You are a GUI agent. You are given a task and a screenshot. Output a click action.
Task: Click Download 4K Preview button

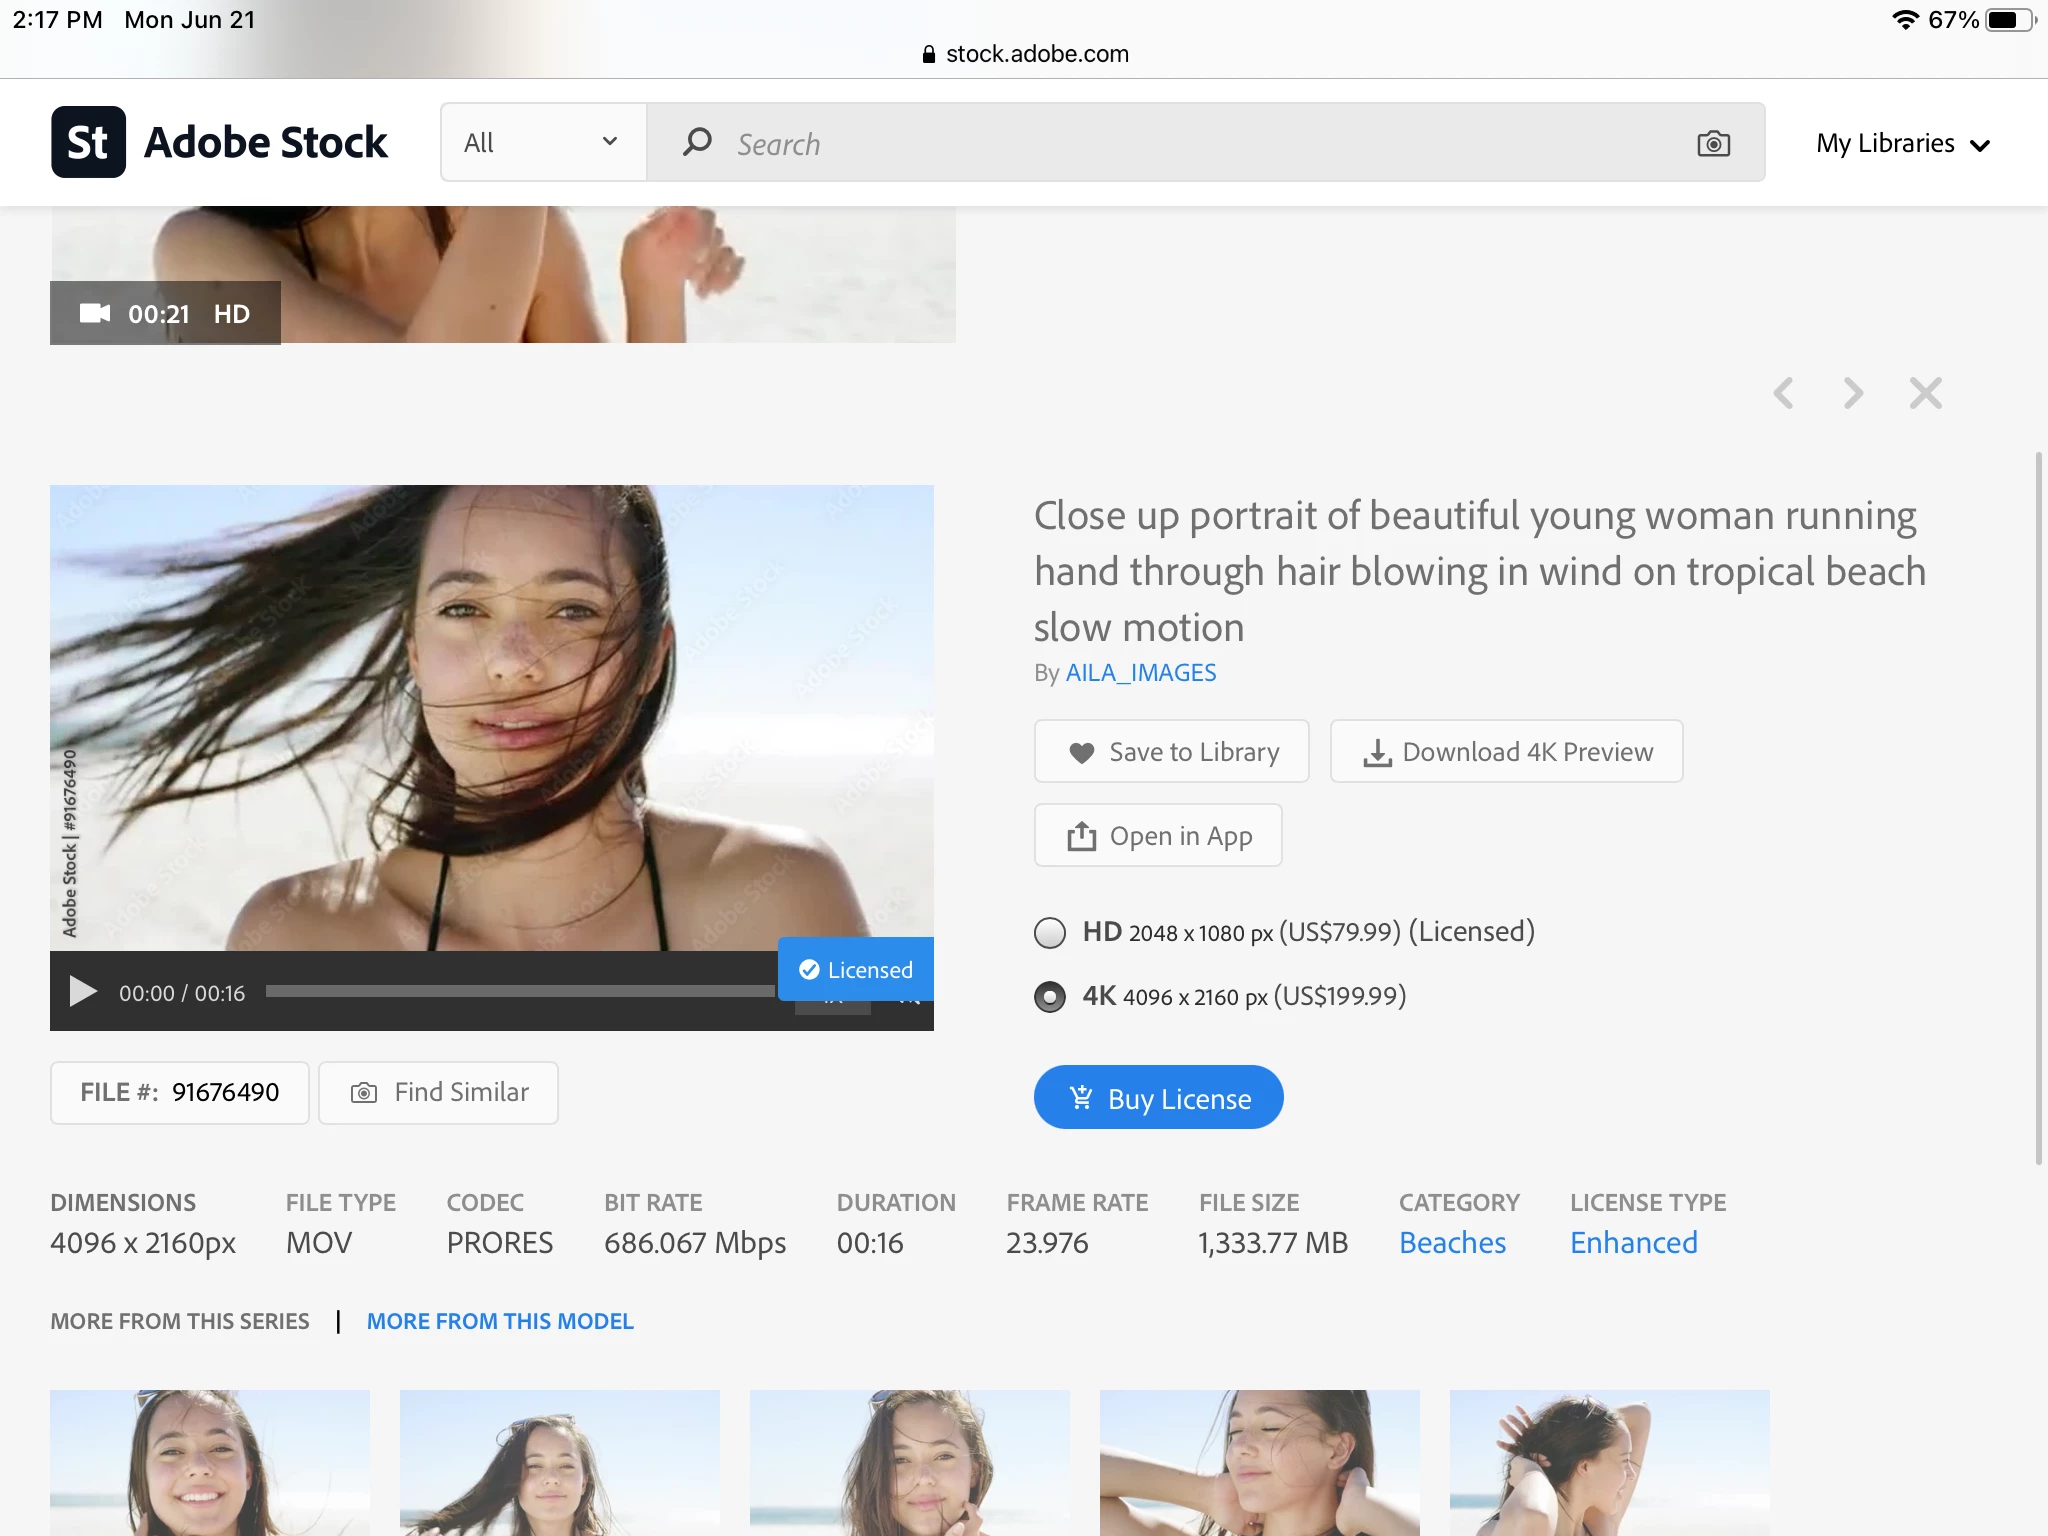click(x=1506, y=751)
